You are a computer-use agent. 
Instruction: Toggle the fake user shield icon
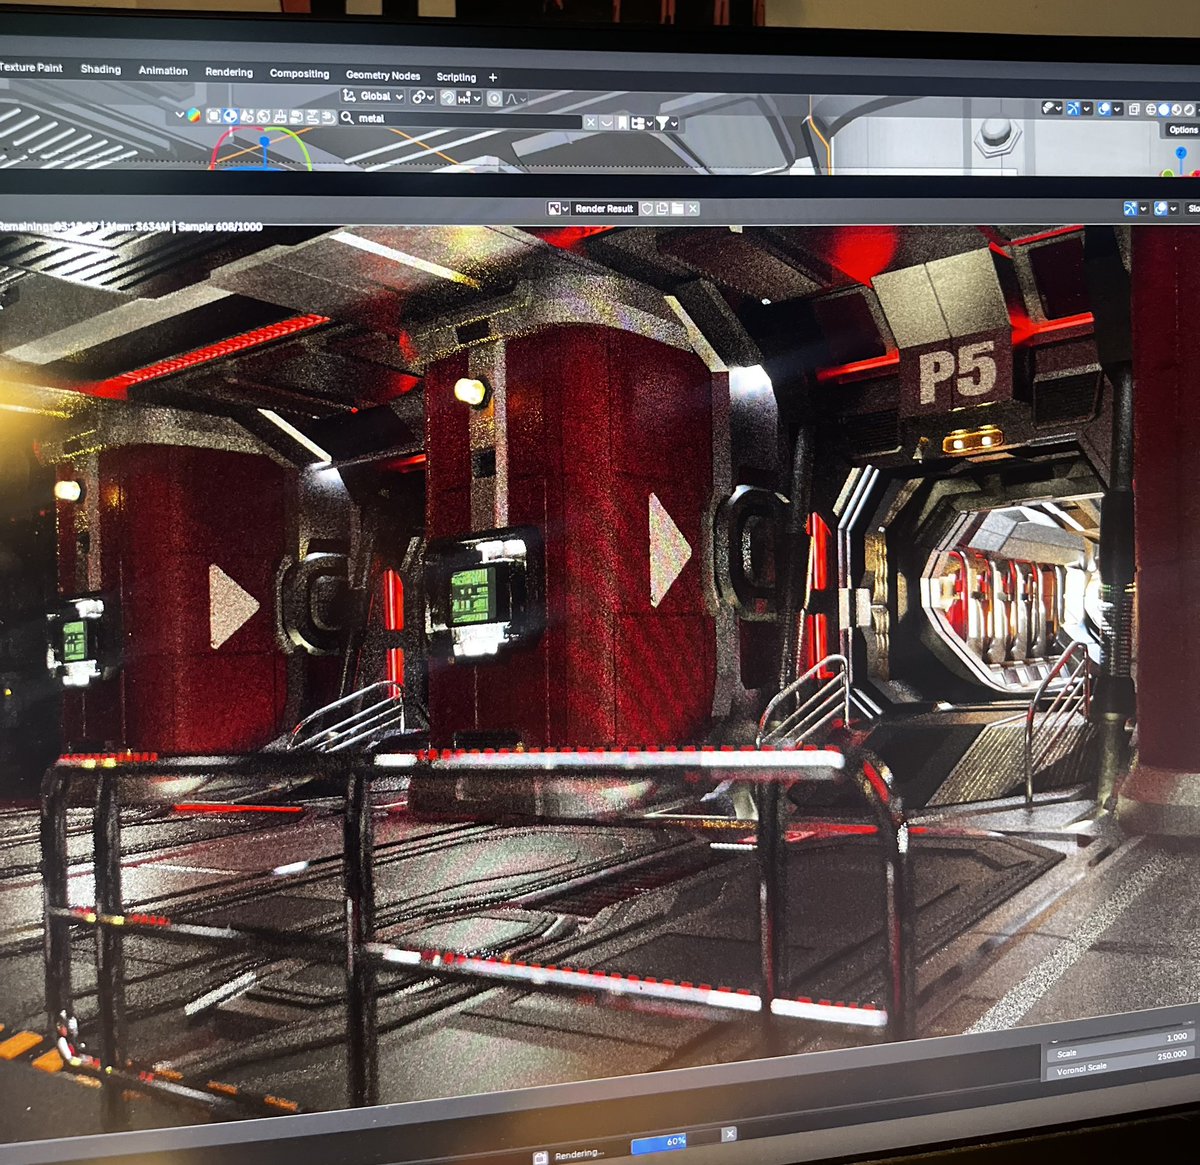(x=647, y=209)
